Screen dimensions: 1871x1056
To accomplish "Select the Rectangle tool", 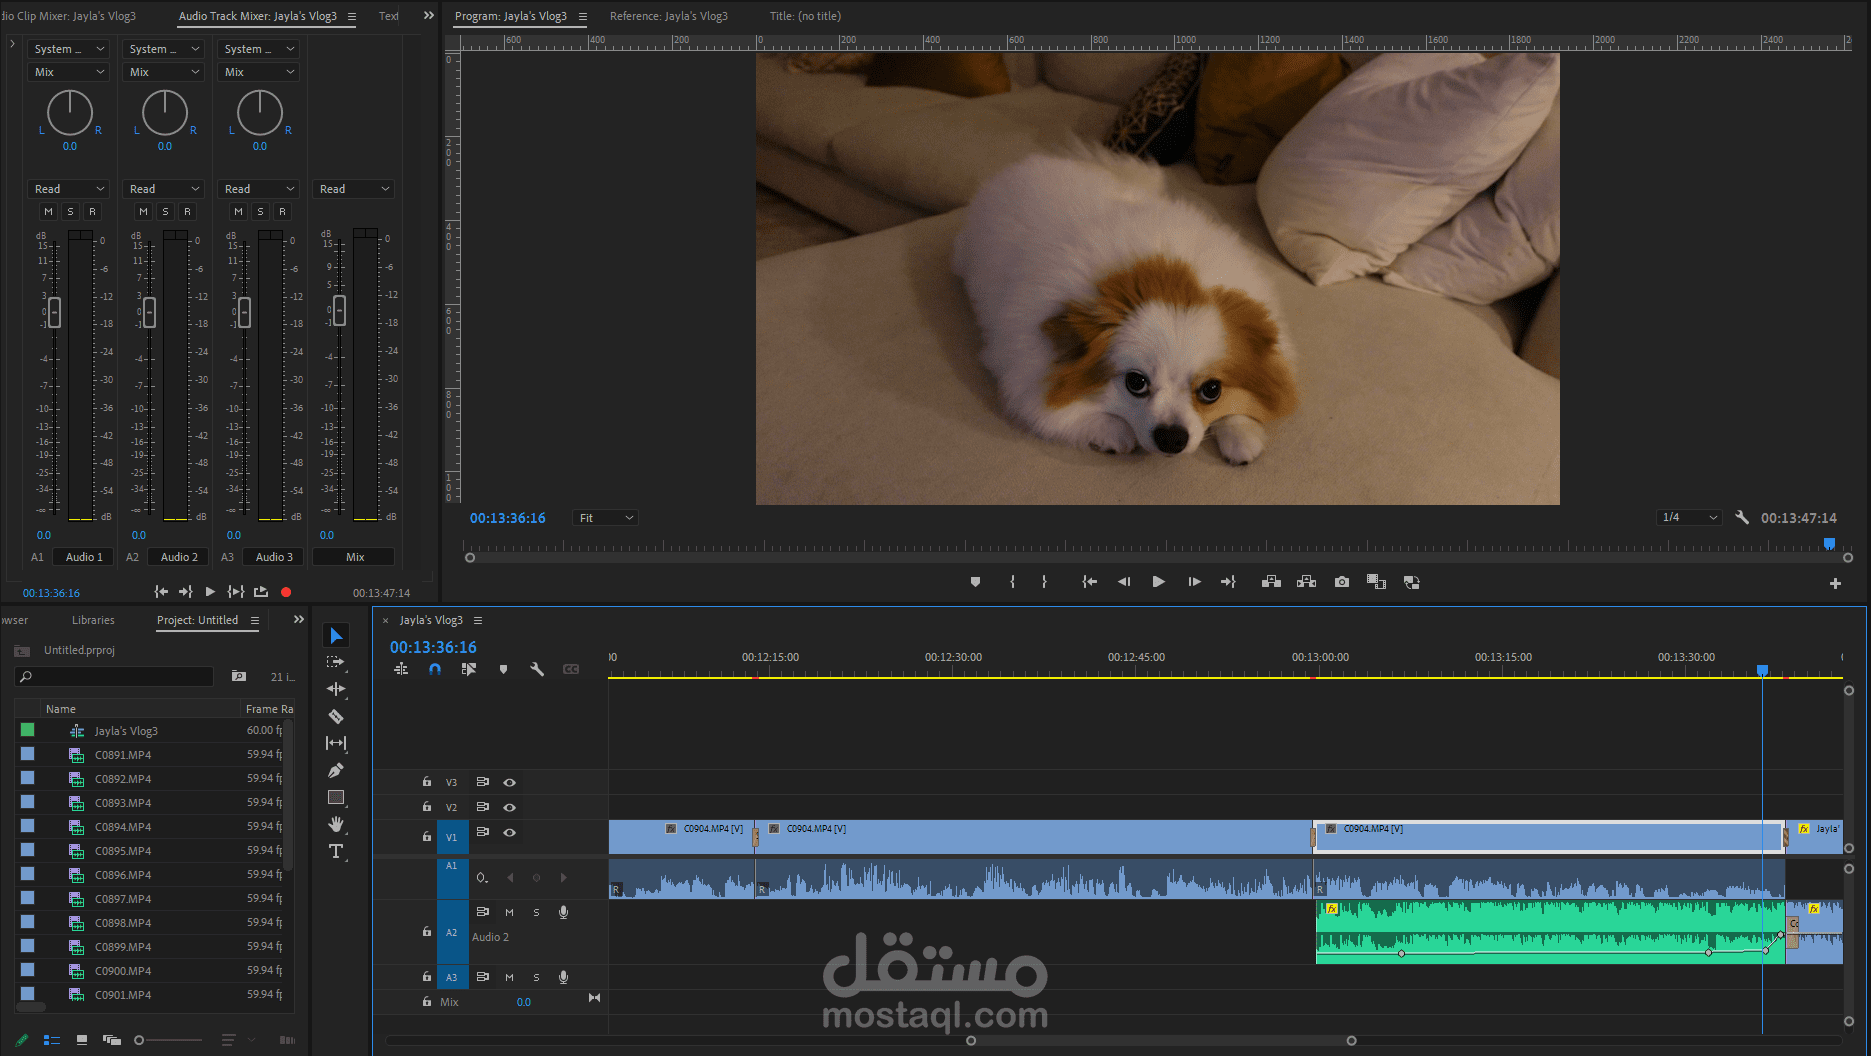I will click(x=336, y=797).
